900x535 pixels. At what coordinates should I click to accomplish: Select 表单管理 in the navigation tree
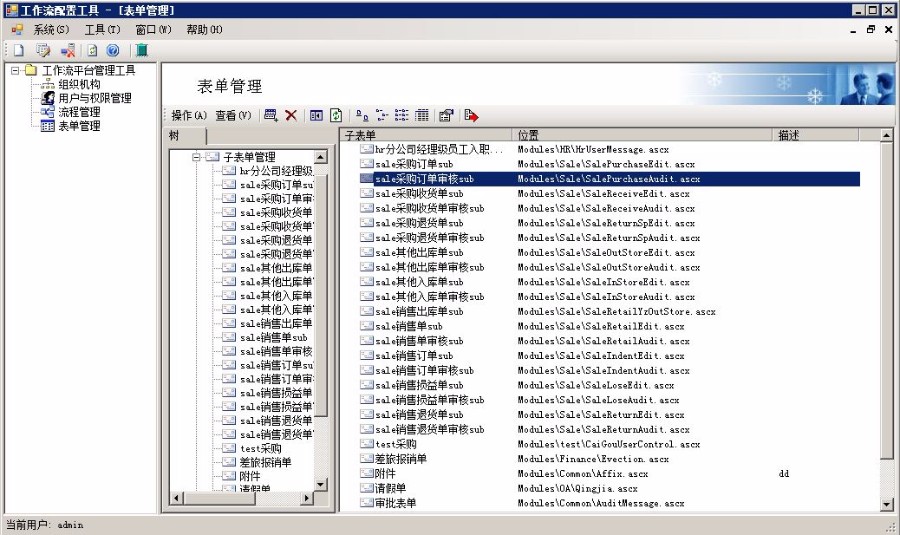coord(79,126)
